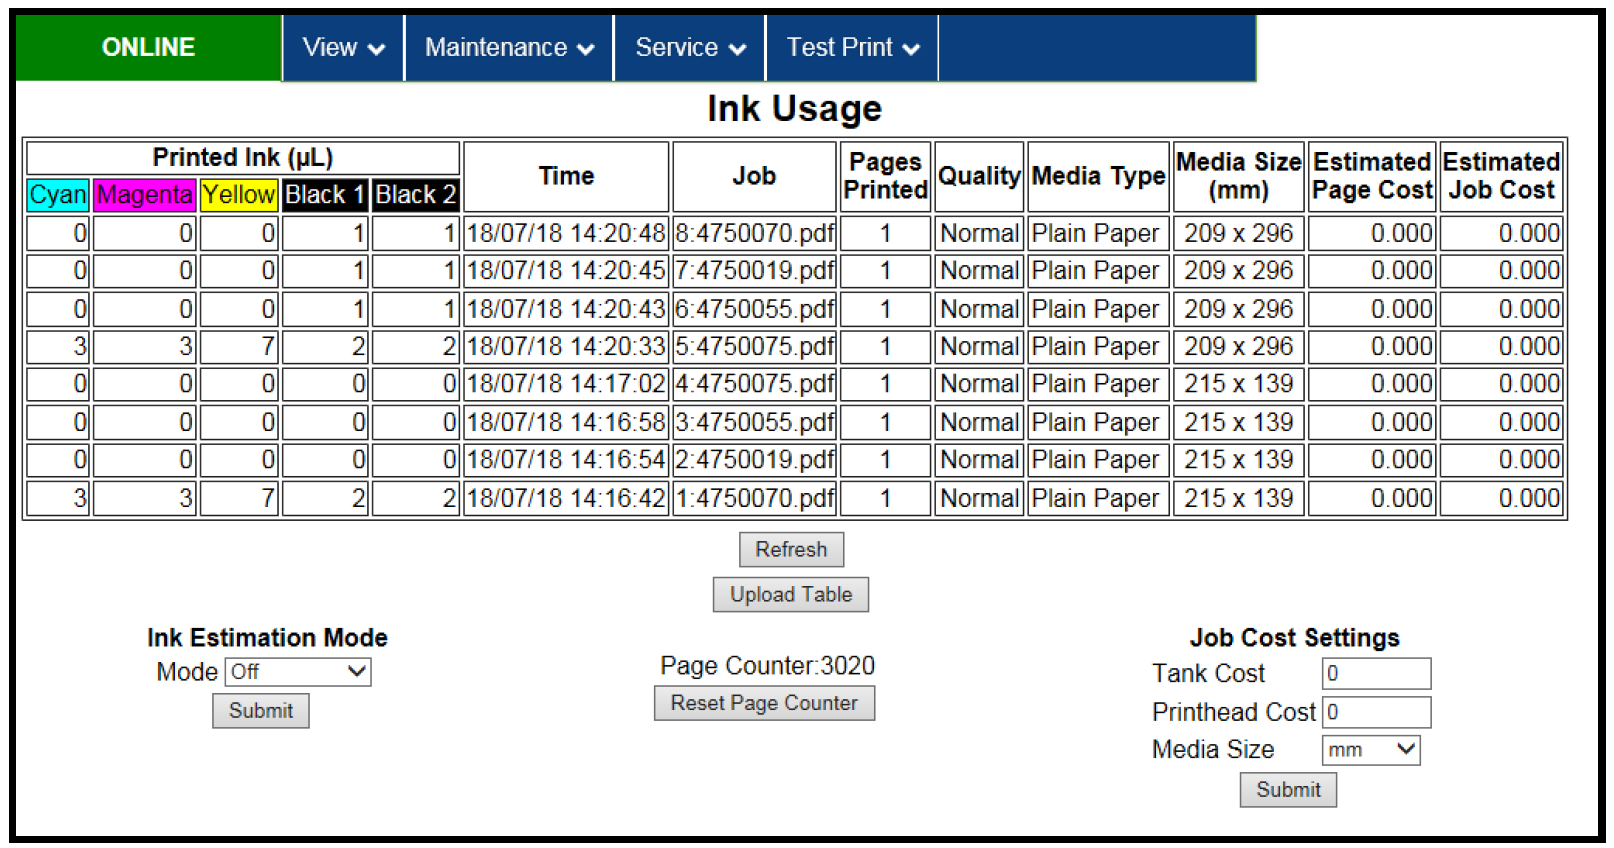
Task: Click the Pages Printed column header
Action: pos(885,176)
